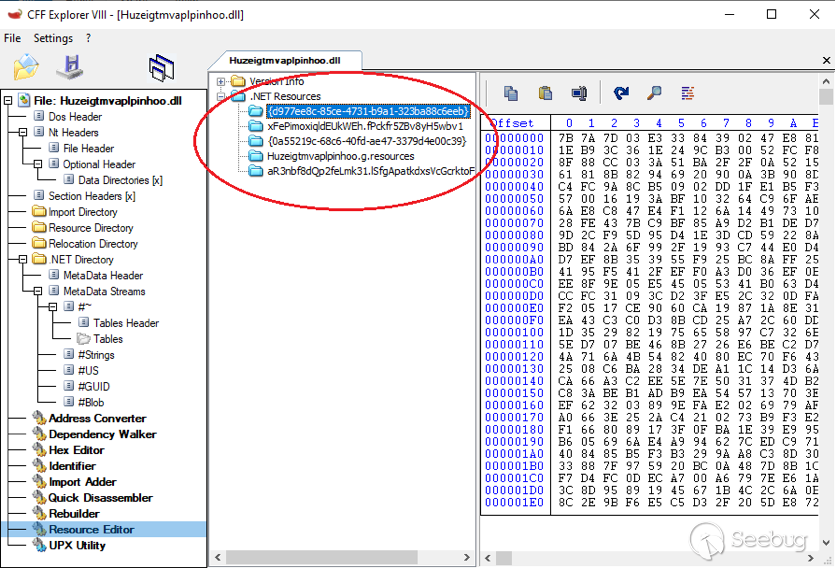Open the Tables folder item

108,339
